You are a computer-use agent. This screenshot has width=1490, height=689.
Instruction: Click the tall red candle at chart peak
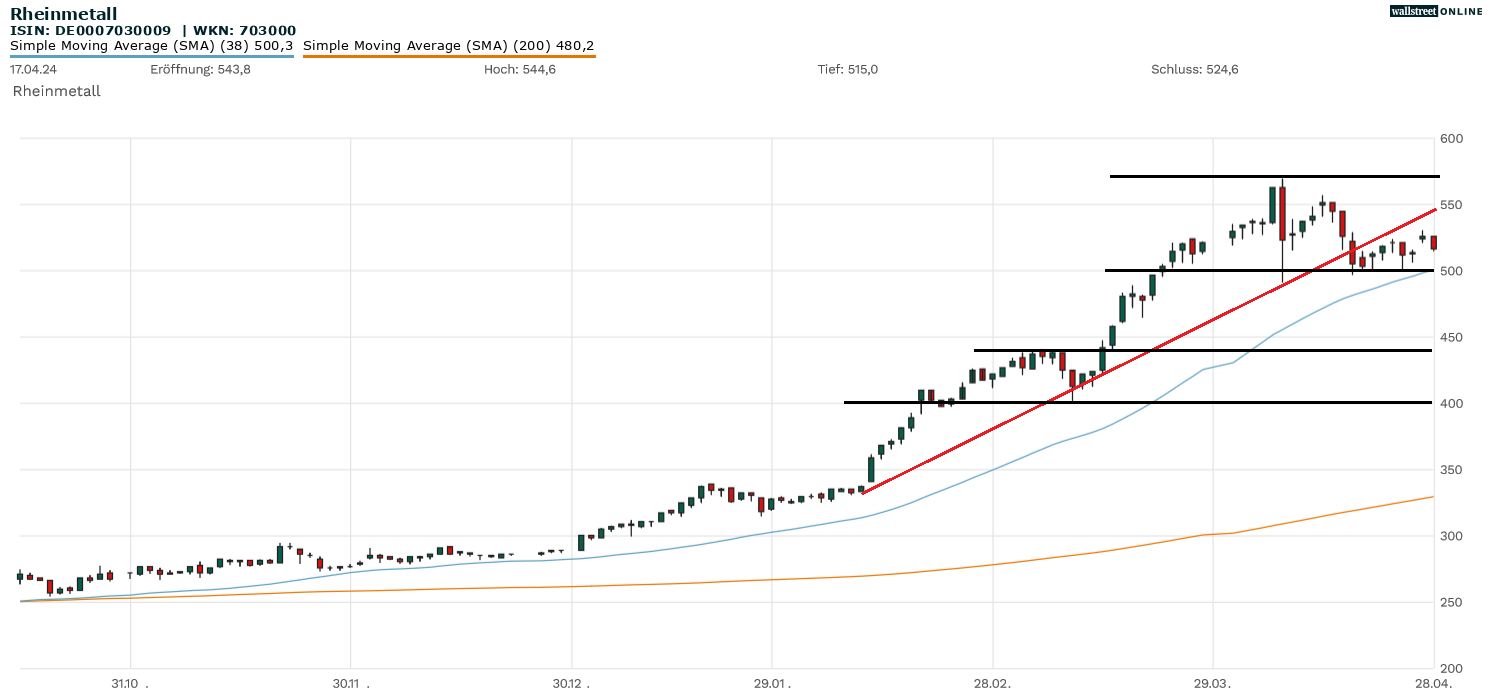coord(1282,213)
